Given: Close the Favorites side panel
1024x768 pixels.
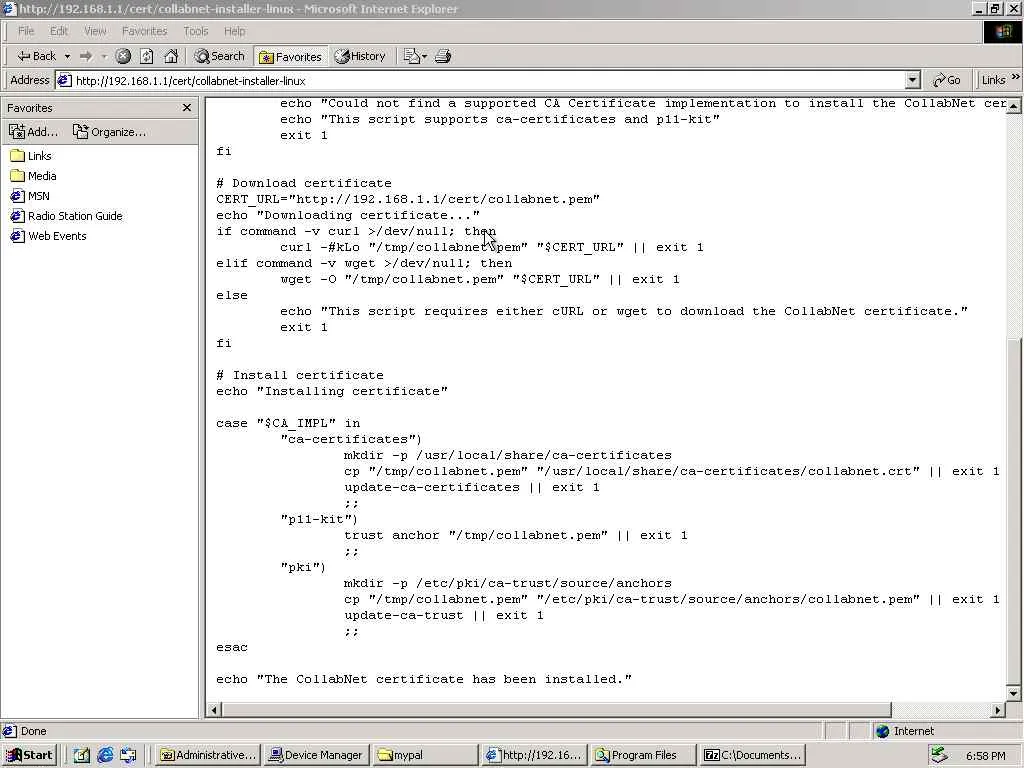Looking at the screenshot, I should click(x=187, y=108).
